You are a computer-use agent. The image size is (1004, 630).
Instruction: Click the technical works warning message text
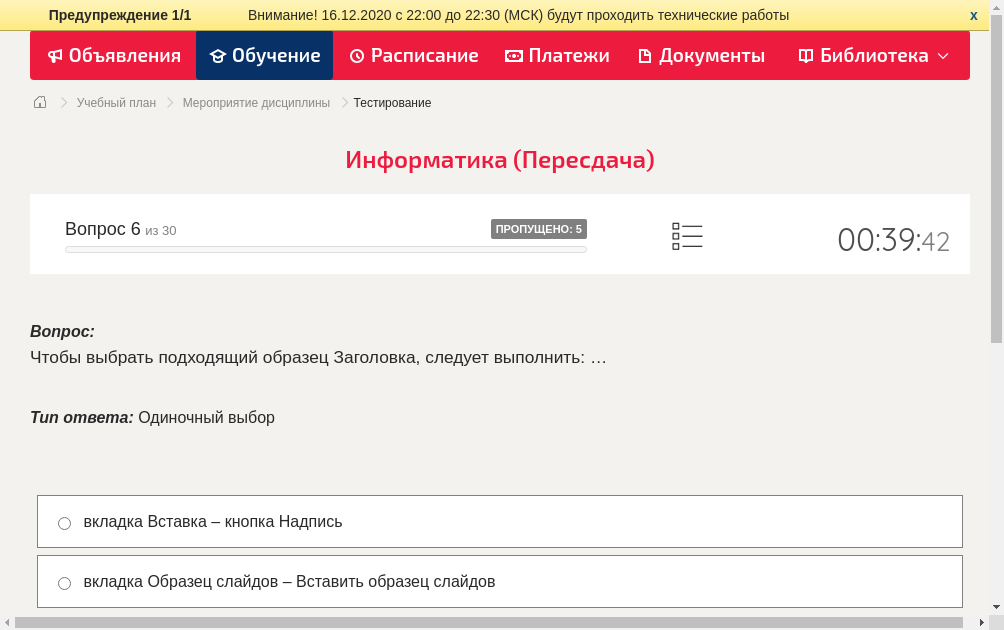[x=518, y=15]
